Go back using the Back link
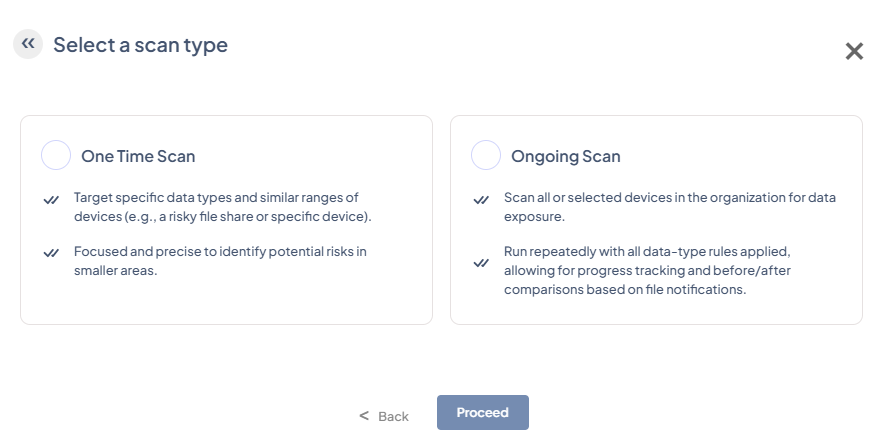Image resolution: width=879 pixels, height=440 pixels. pyautogui.click(x=393, y=416)
